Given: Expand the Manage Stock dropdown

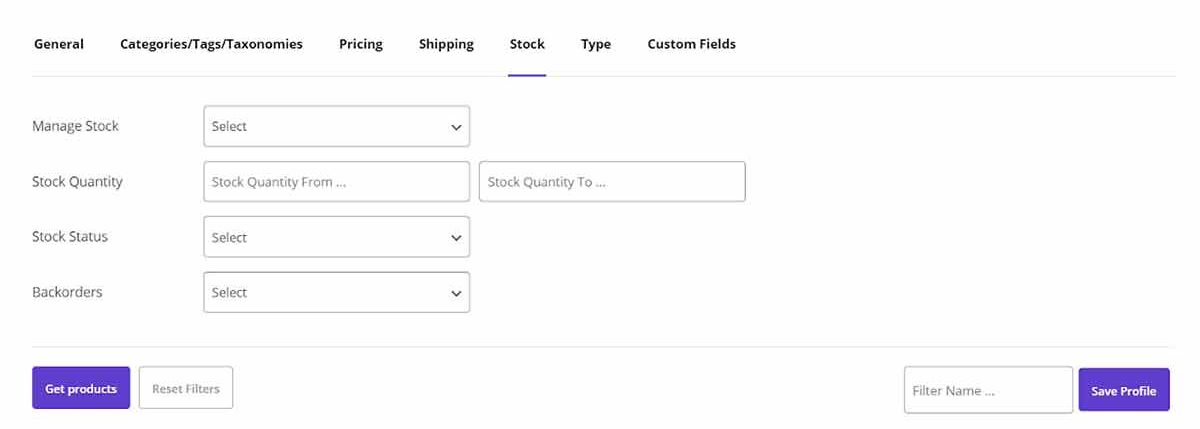Looking at the screenshot, I should (x=336, y=127).
